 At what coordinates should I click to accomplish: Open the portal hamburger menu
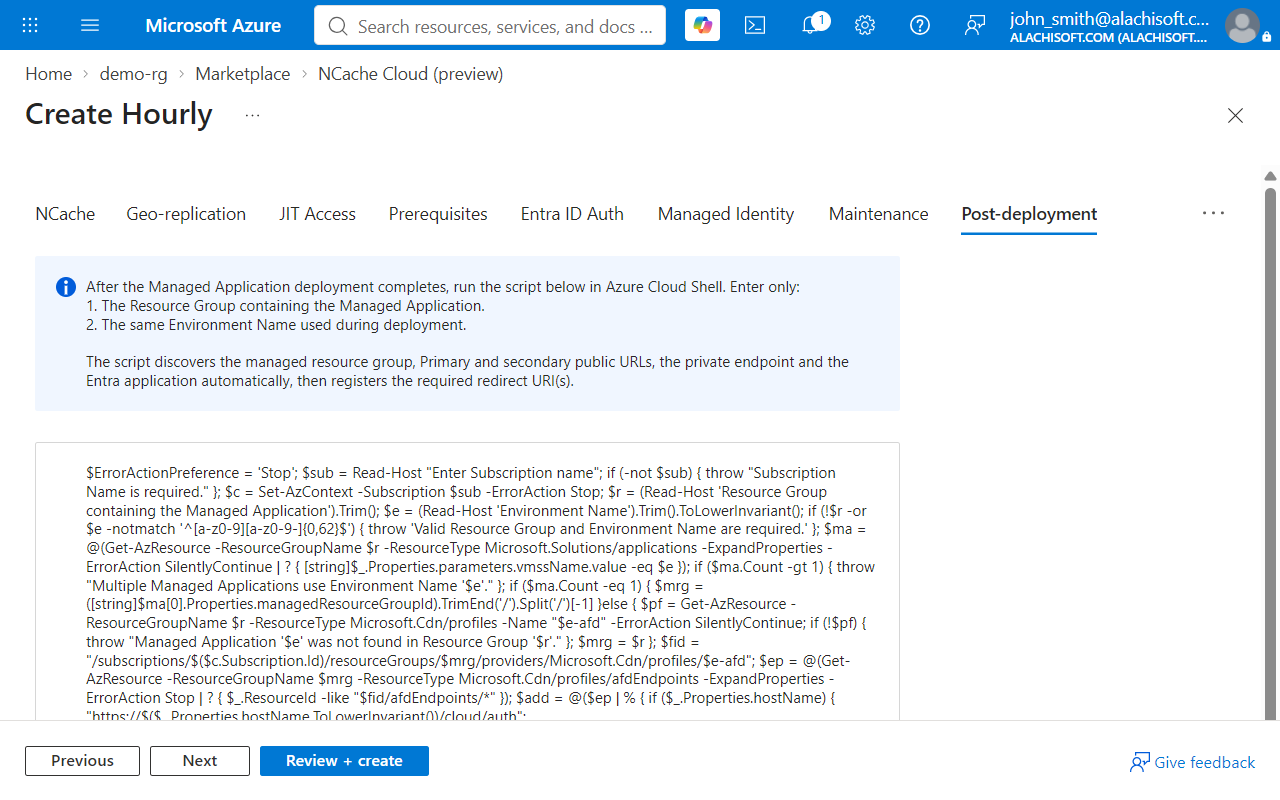click(90, 25)
